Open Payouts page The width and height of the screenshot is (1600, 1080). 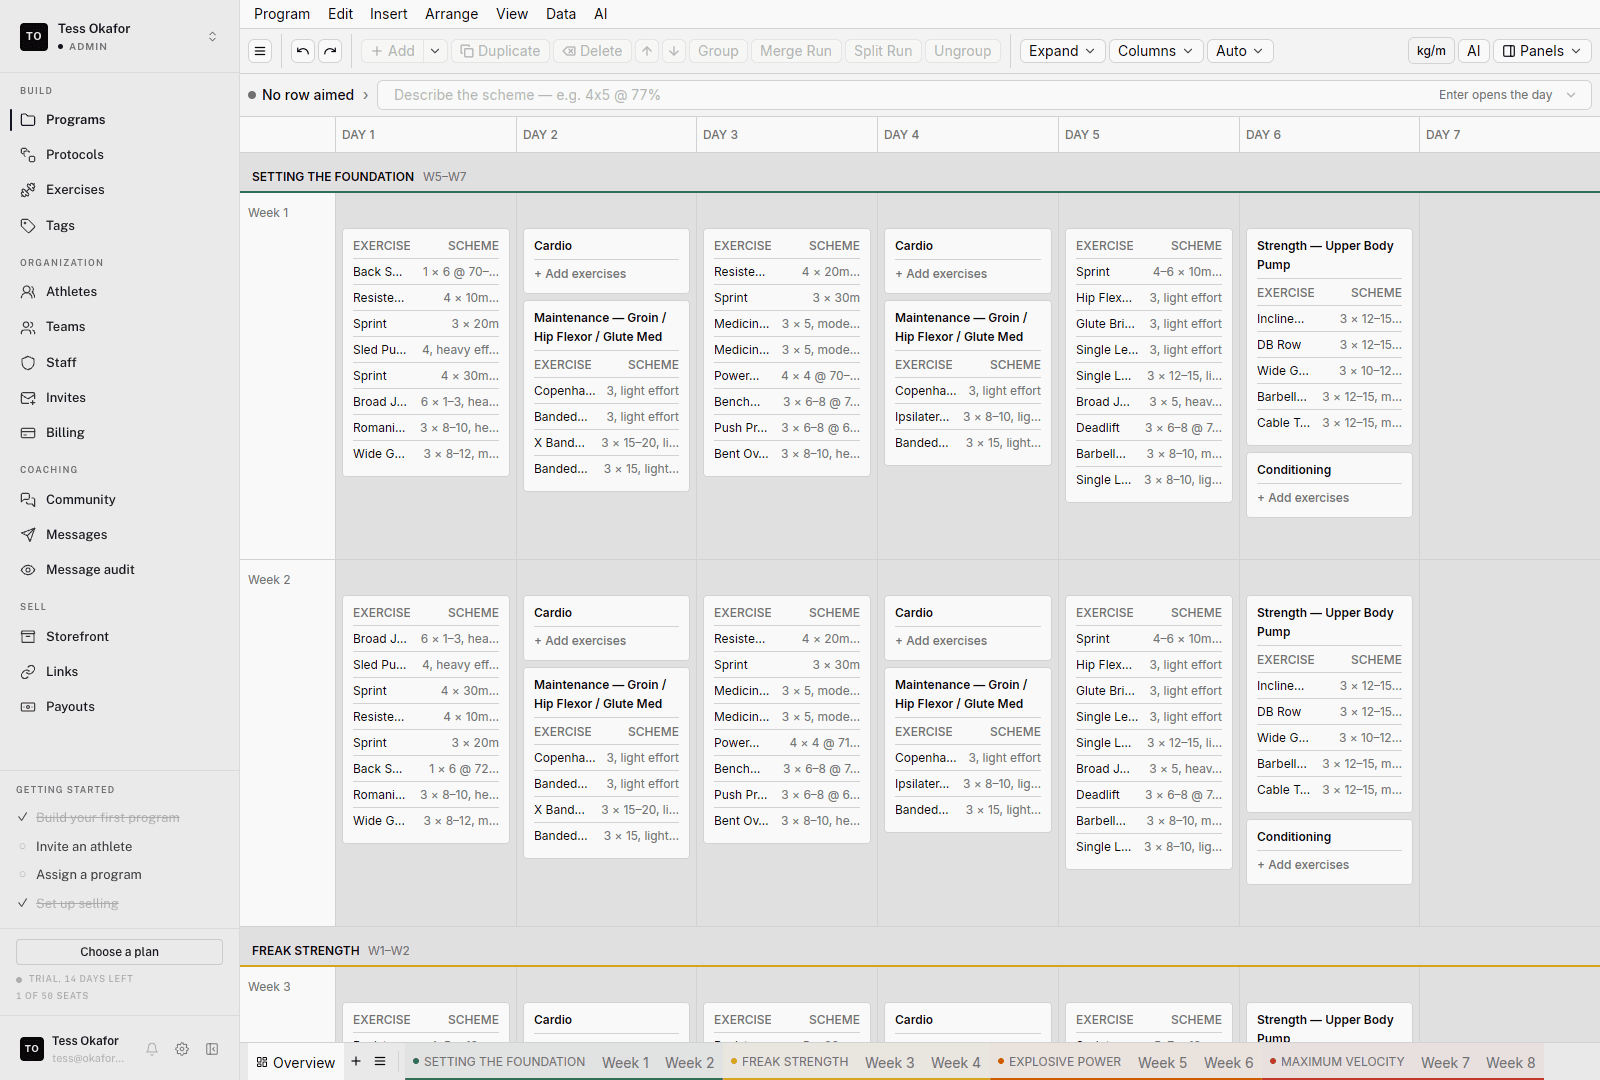120,707
